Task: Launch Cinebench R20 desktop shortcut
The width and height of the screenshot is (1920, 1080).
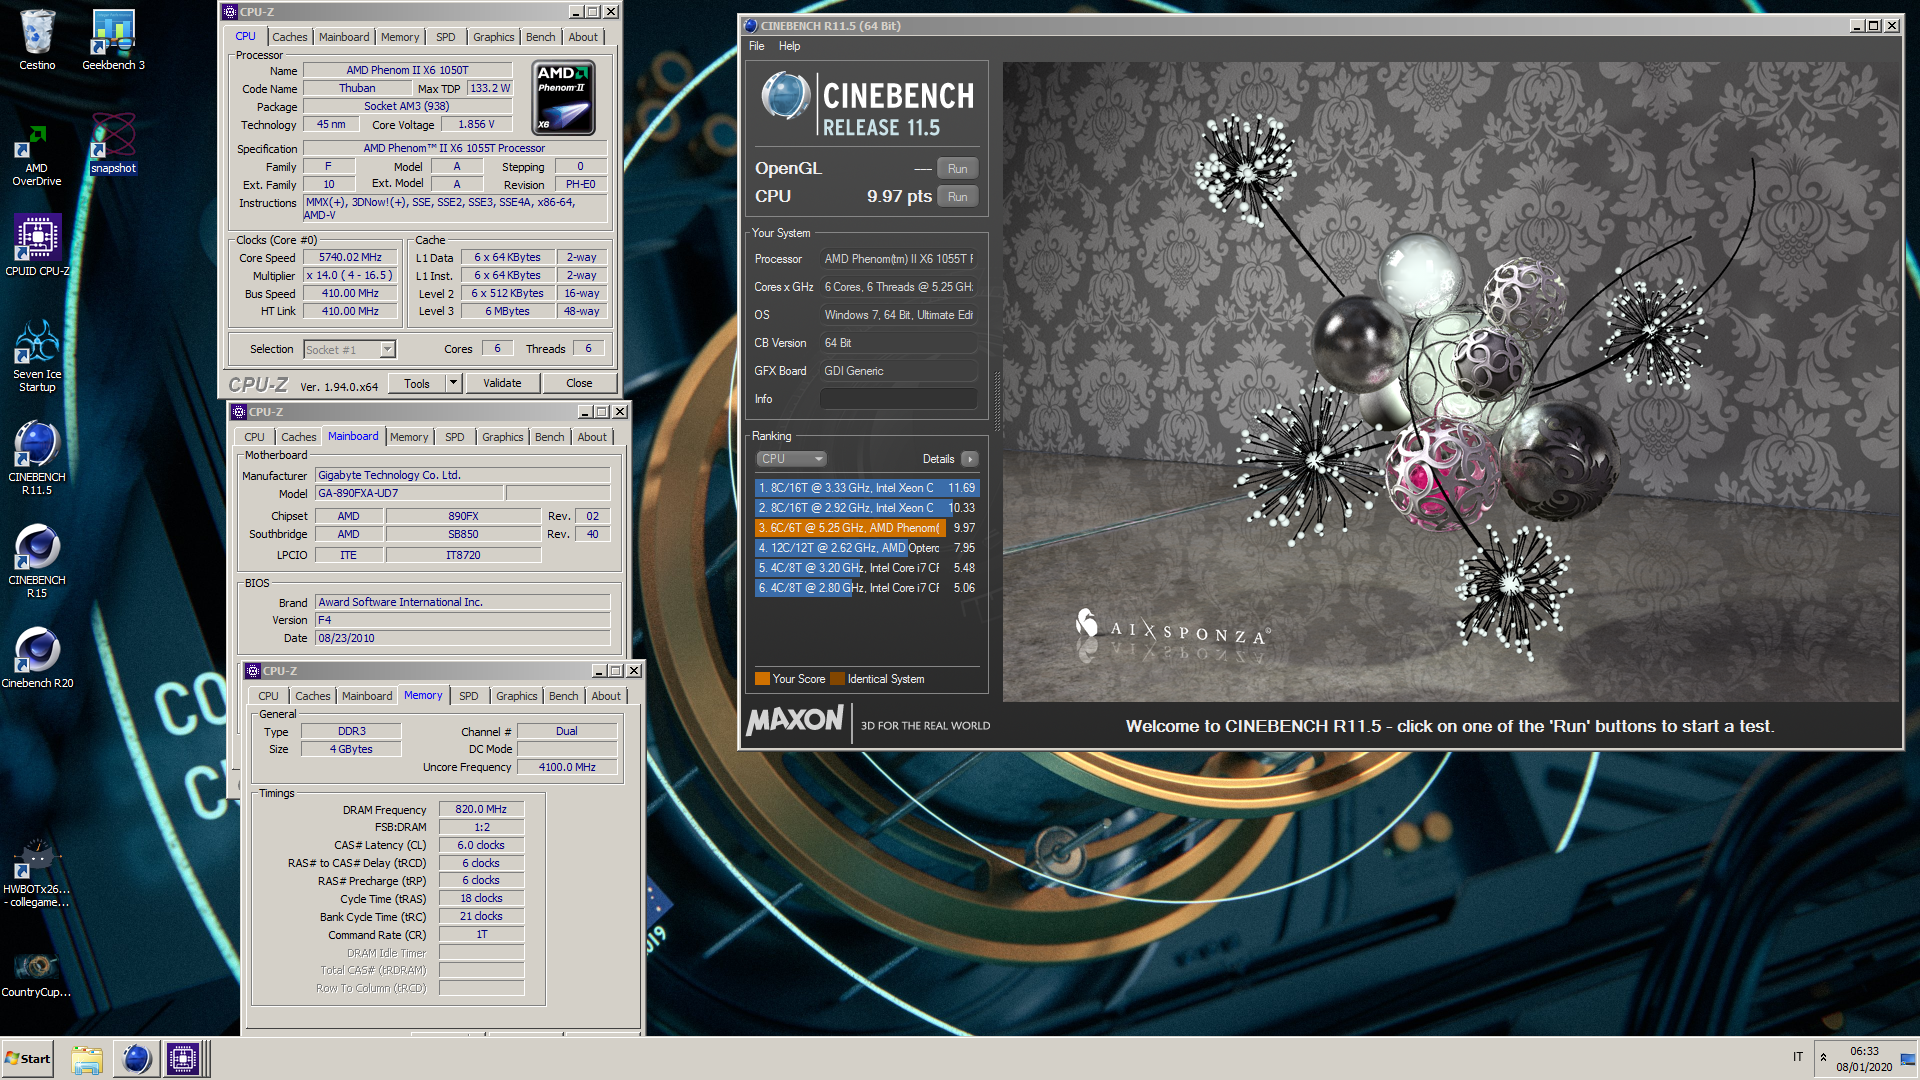Action: coord(37,657)
